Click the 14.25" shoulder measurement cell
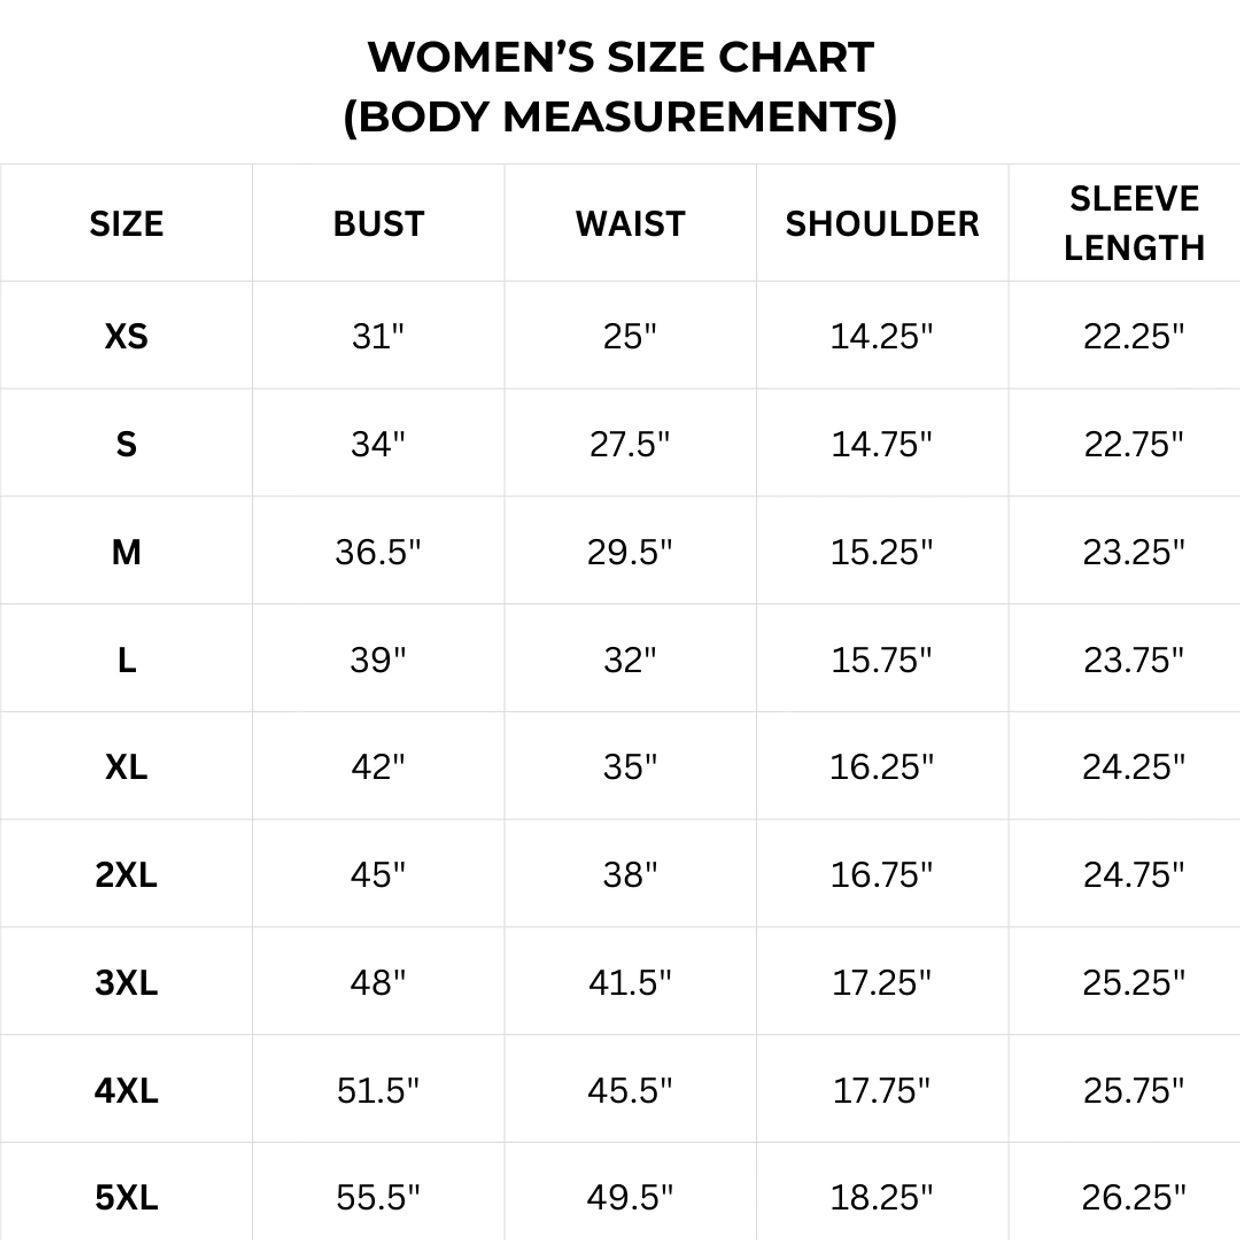Screen dimensions: 1240x1240 click(882, 336)
